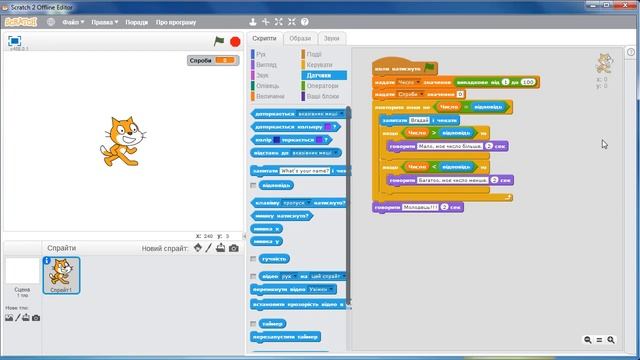Open Спроби variable dropdown in script
Image resolution: width=640 pixels, height=360 pixels.
[x=422, y=94]
